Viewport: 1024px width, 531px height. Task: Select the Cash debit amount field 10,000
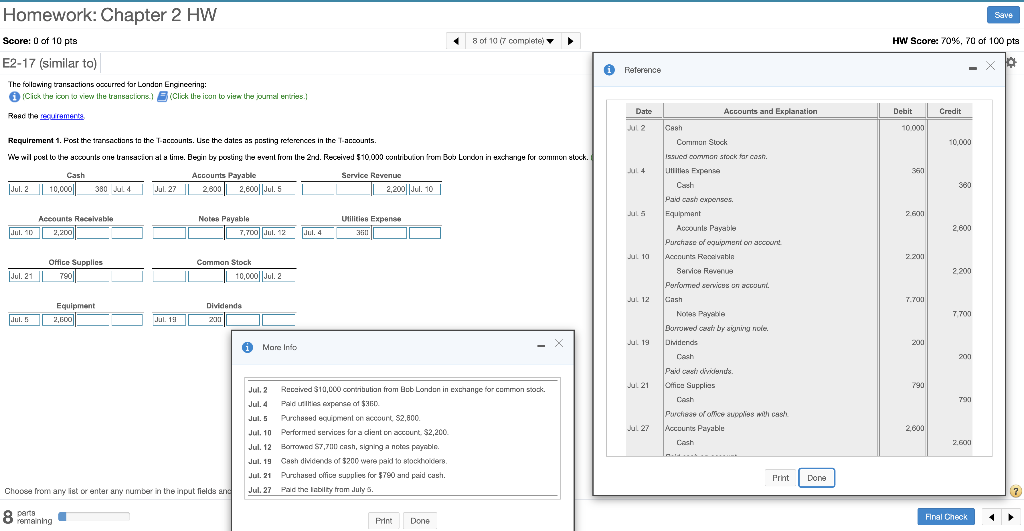[x=59, y=189]
